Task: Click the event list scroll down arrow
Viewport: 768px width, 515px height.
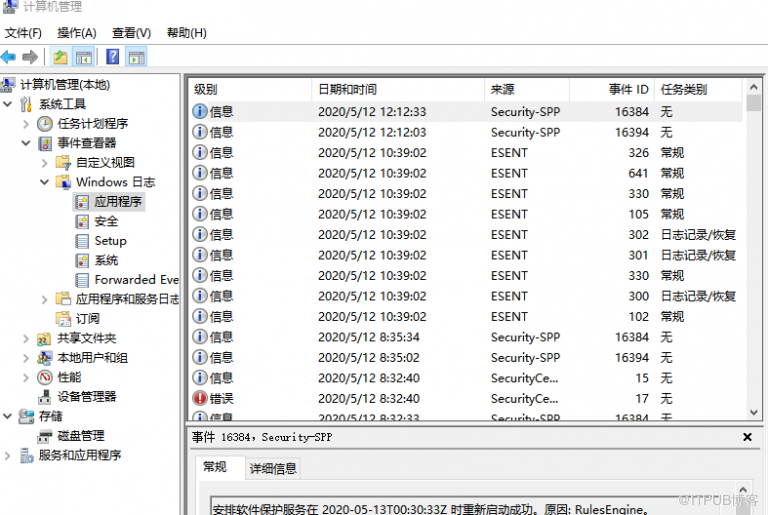Action: 754,412
